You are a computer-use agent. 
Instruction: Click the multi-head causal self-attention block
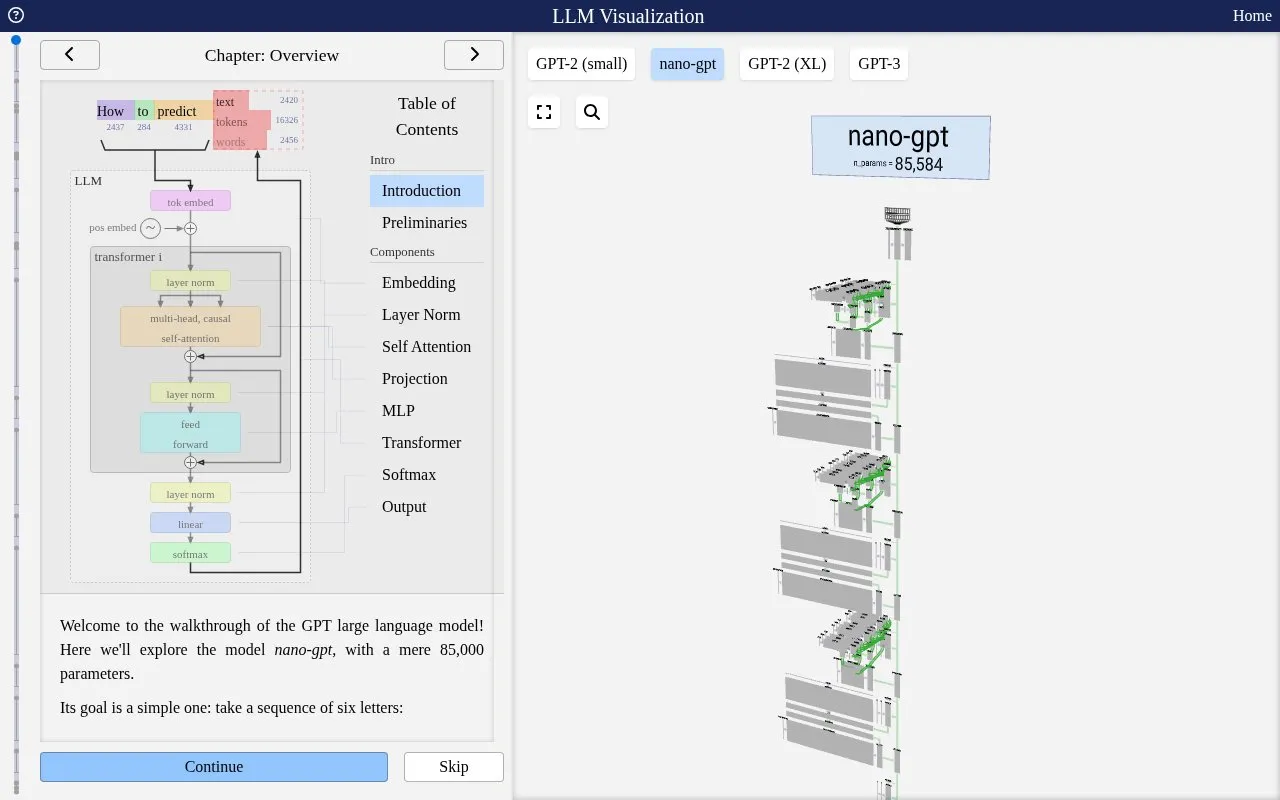(x=190, y=327)
